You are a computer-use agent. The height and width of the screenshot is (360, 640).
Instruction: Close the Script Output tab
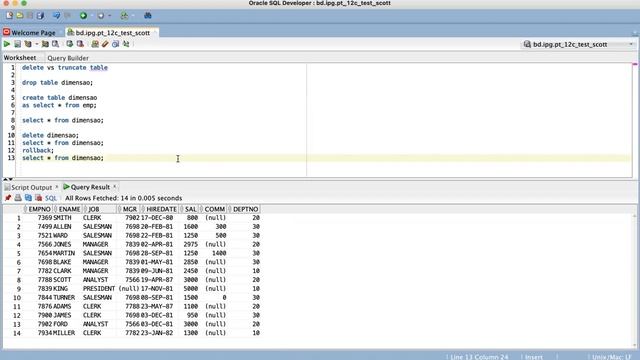click(57, 187)
